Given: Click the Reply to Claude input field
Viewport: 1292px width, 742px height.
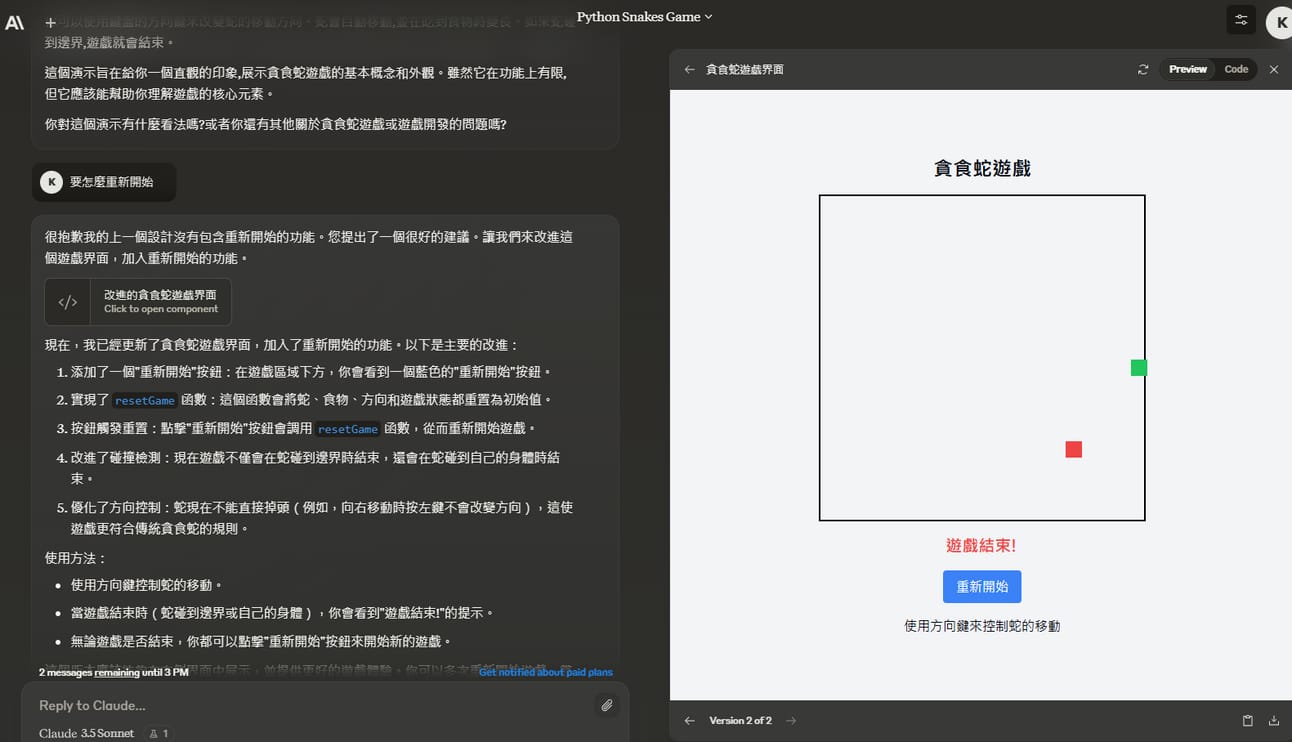Looking at the screenshot, I should pyautogui.click(x=300, y=706).
